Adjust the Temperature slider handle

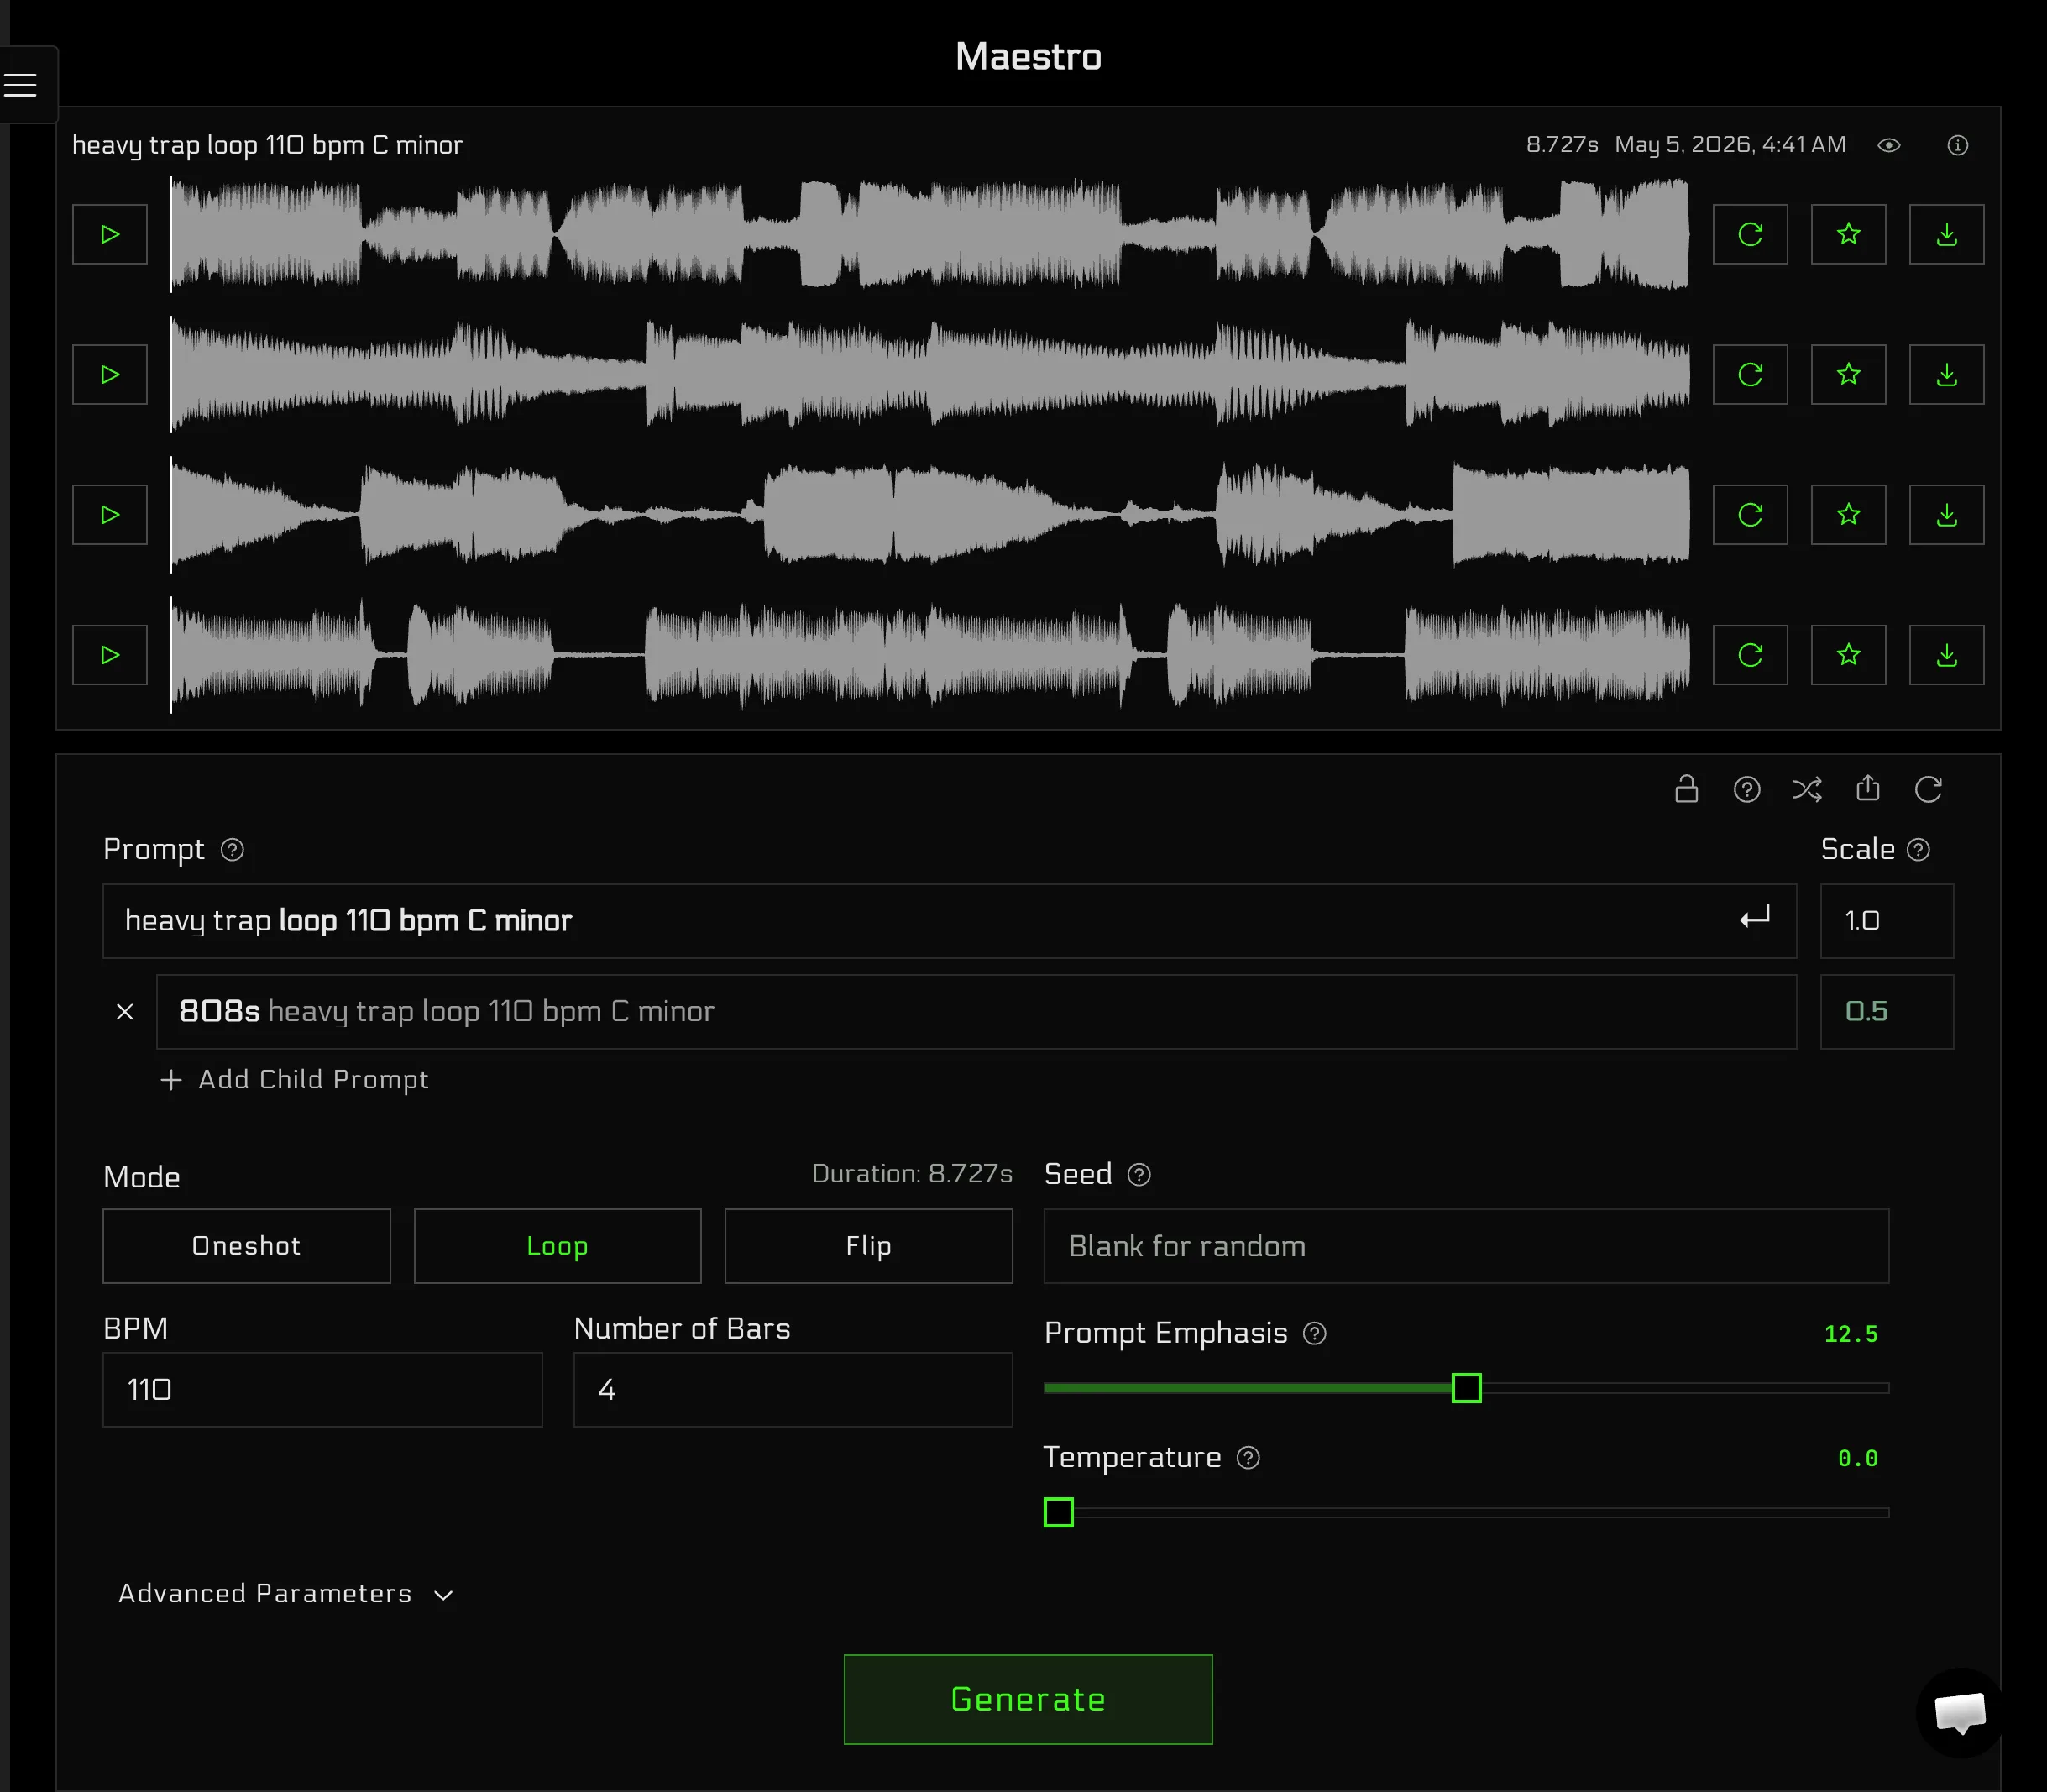1058,1512
